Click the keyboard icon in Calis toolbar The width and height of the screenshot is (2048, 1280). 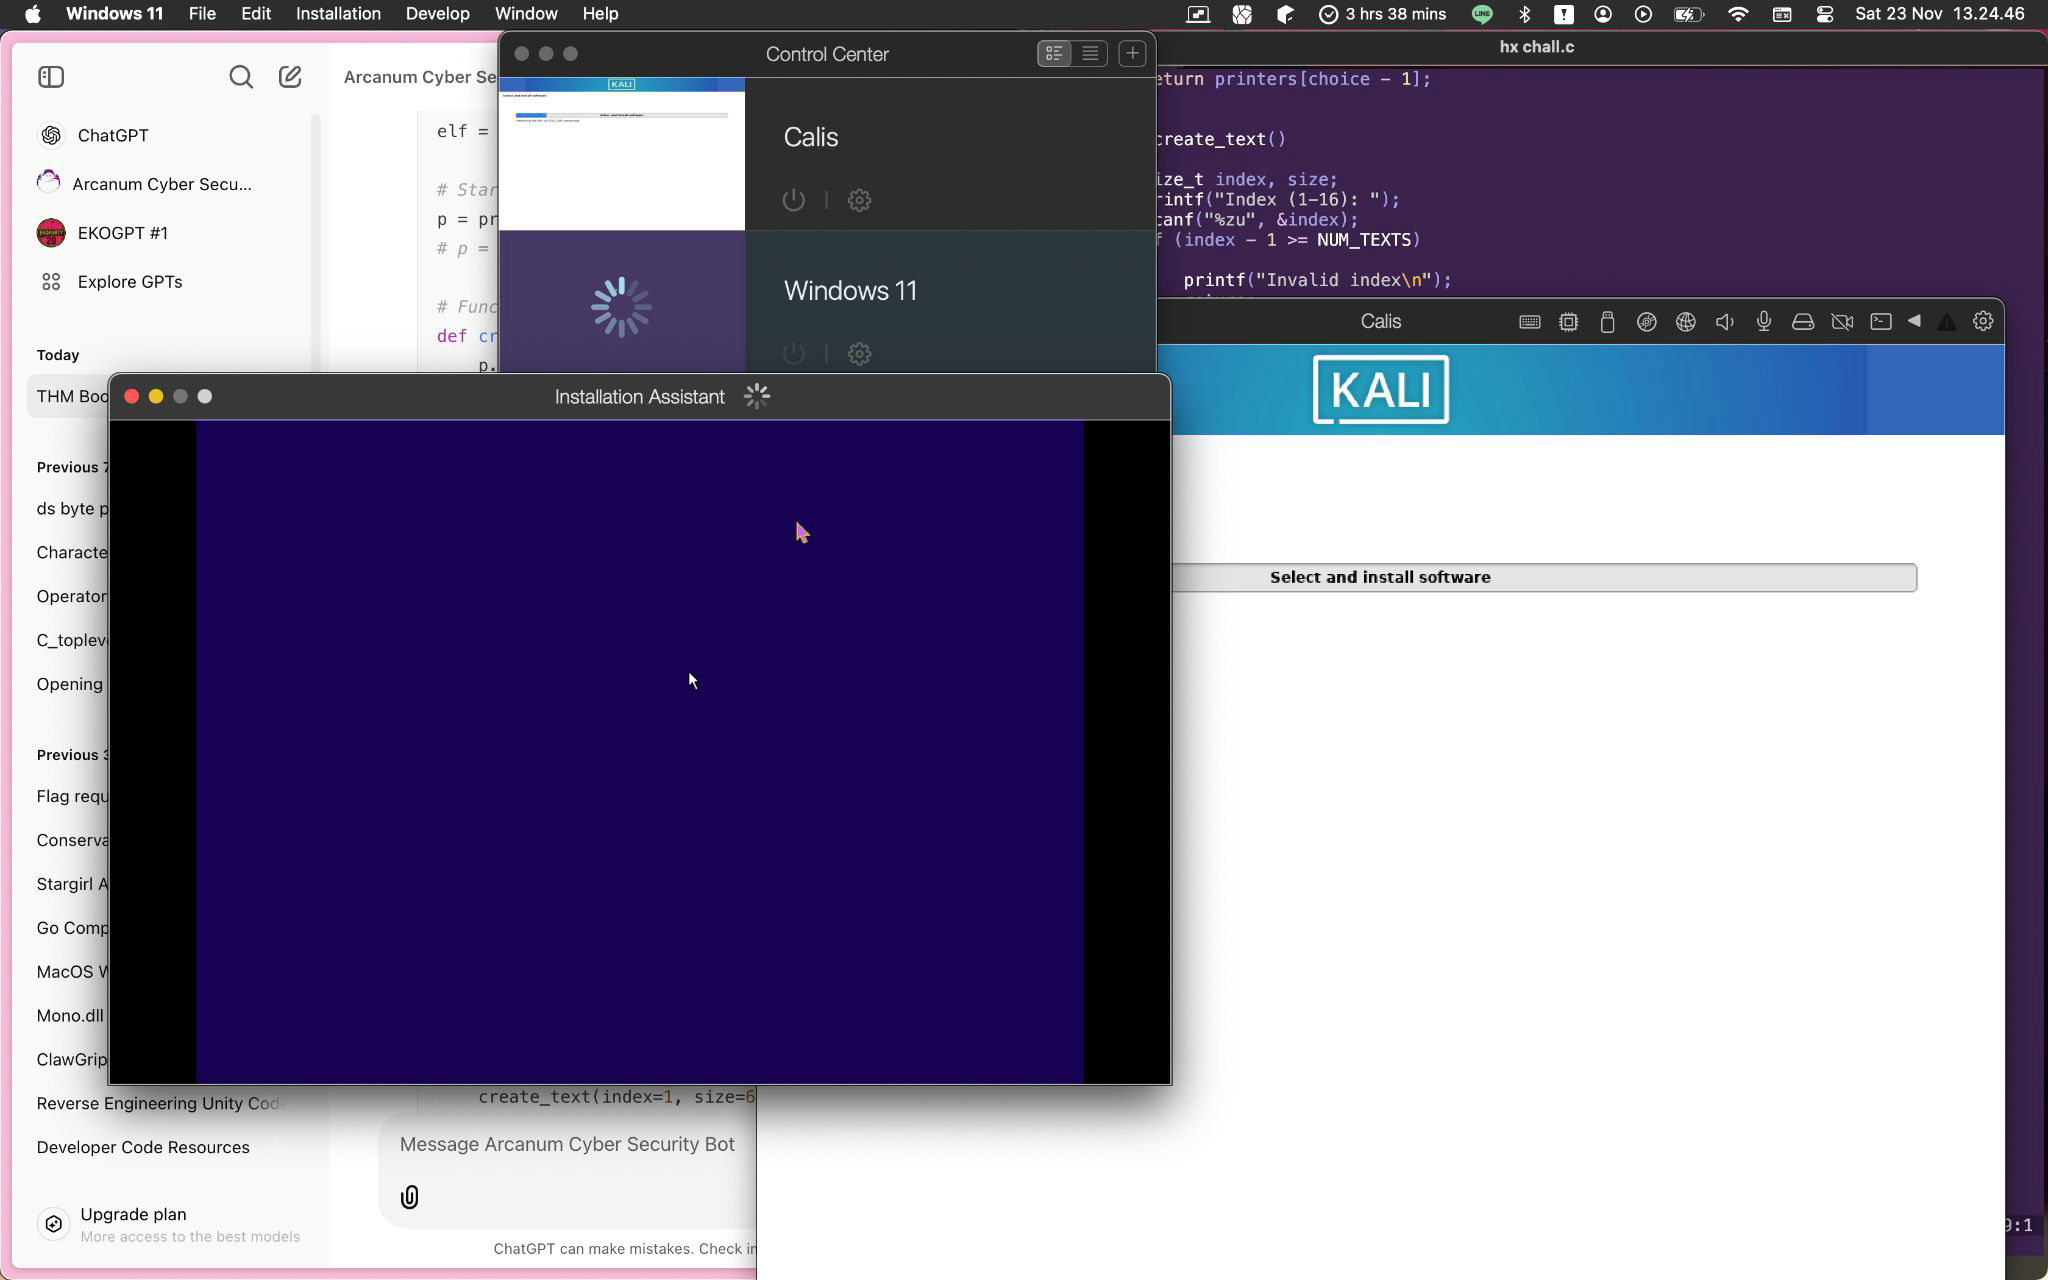point(1529,322)
